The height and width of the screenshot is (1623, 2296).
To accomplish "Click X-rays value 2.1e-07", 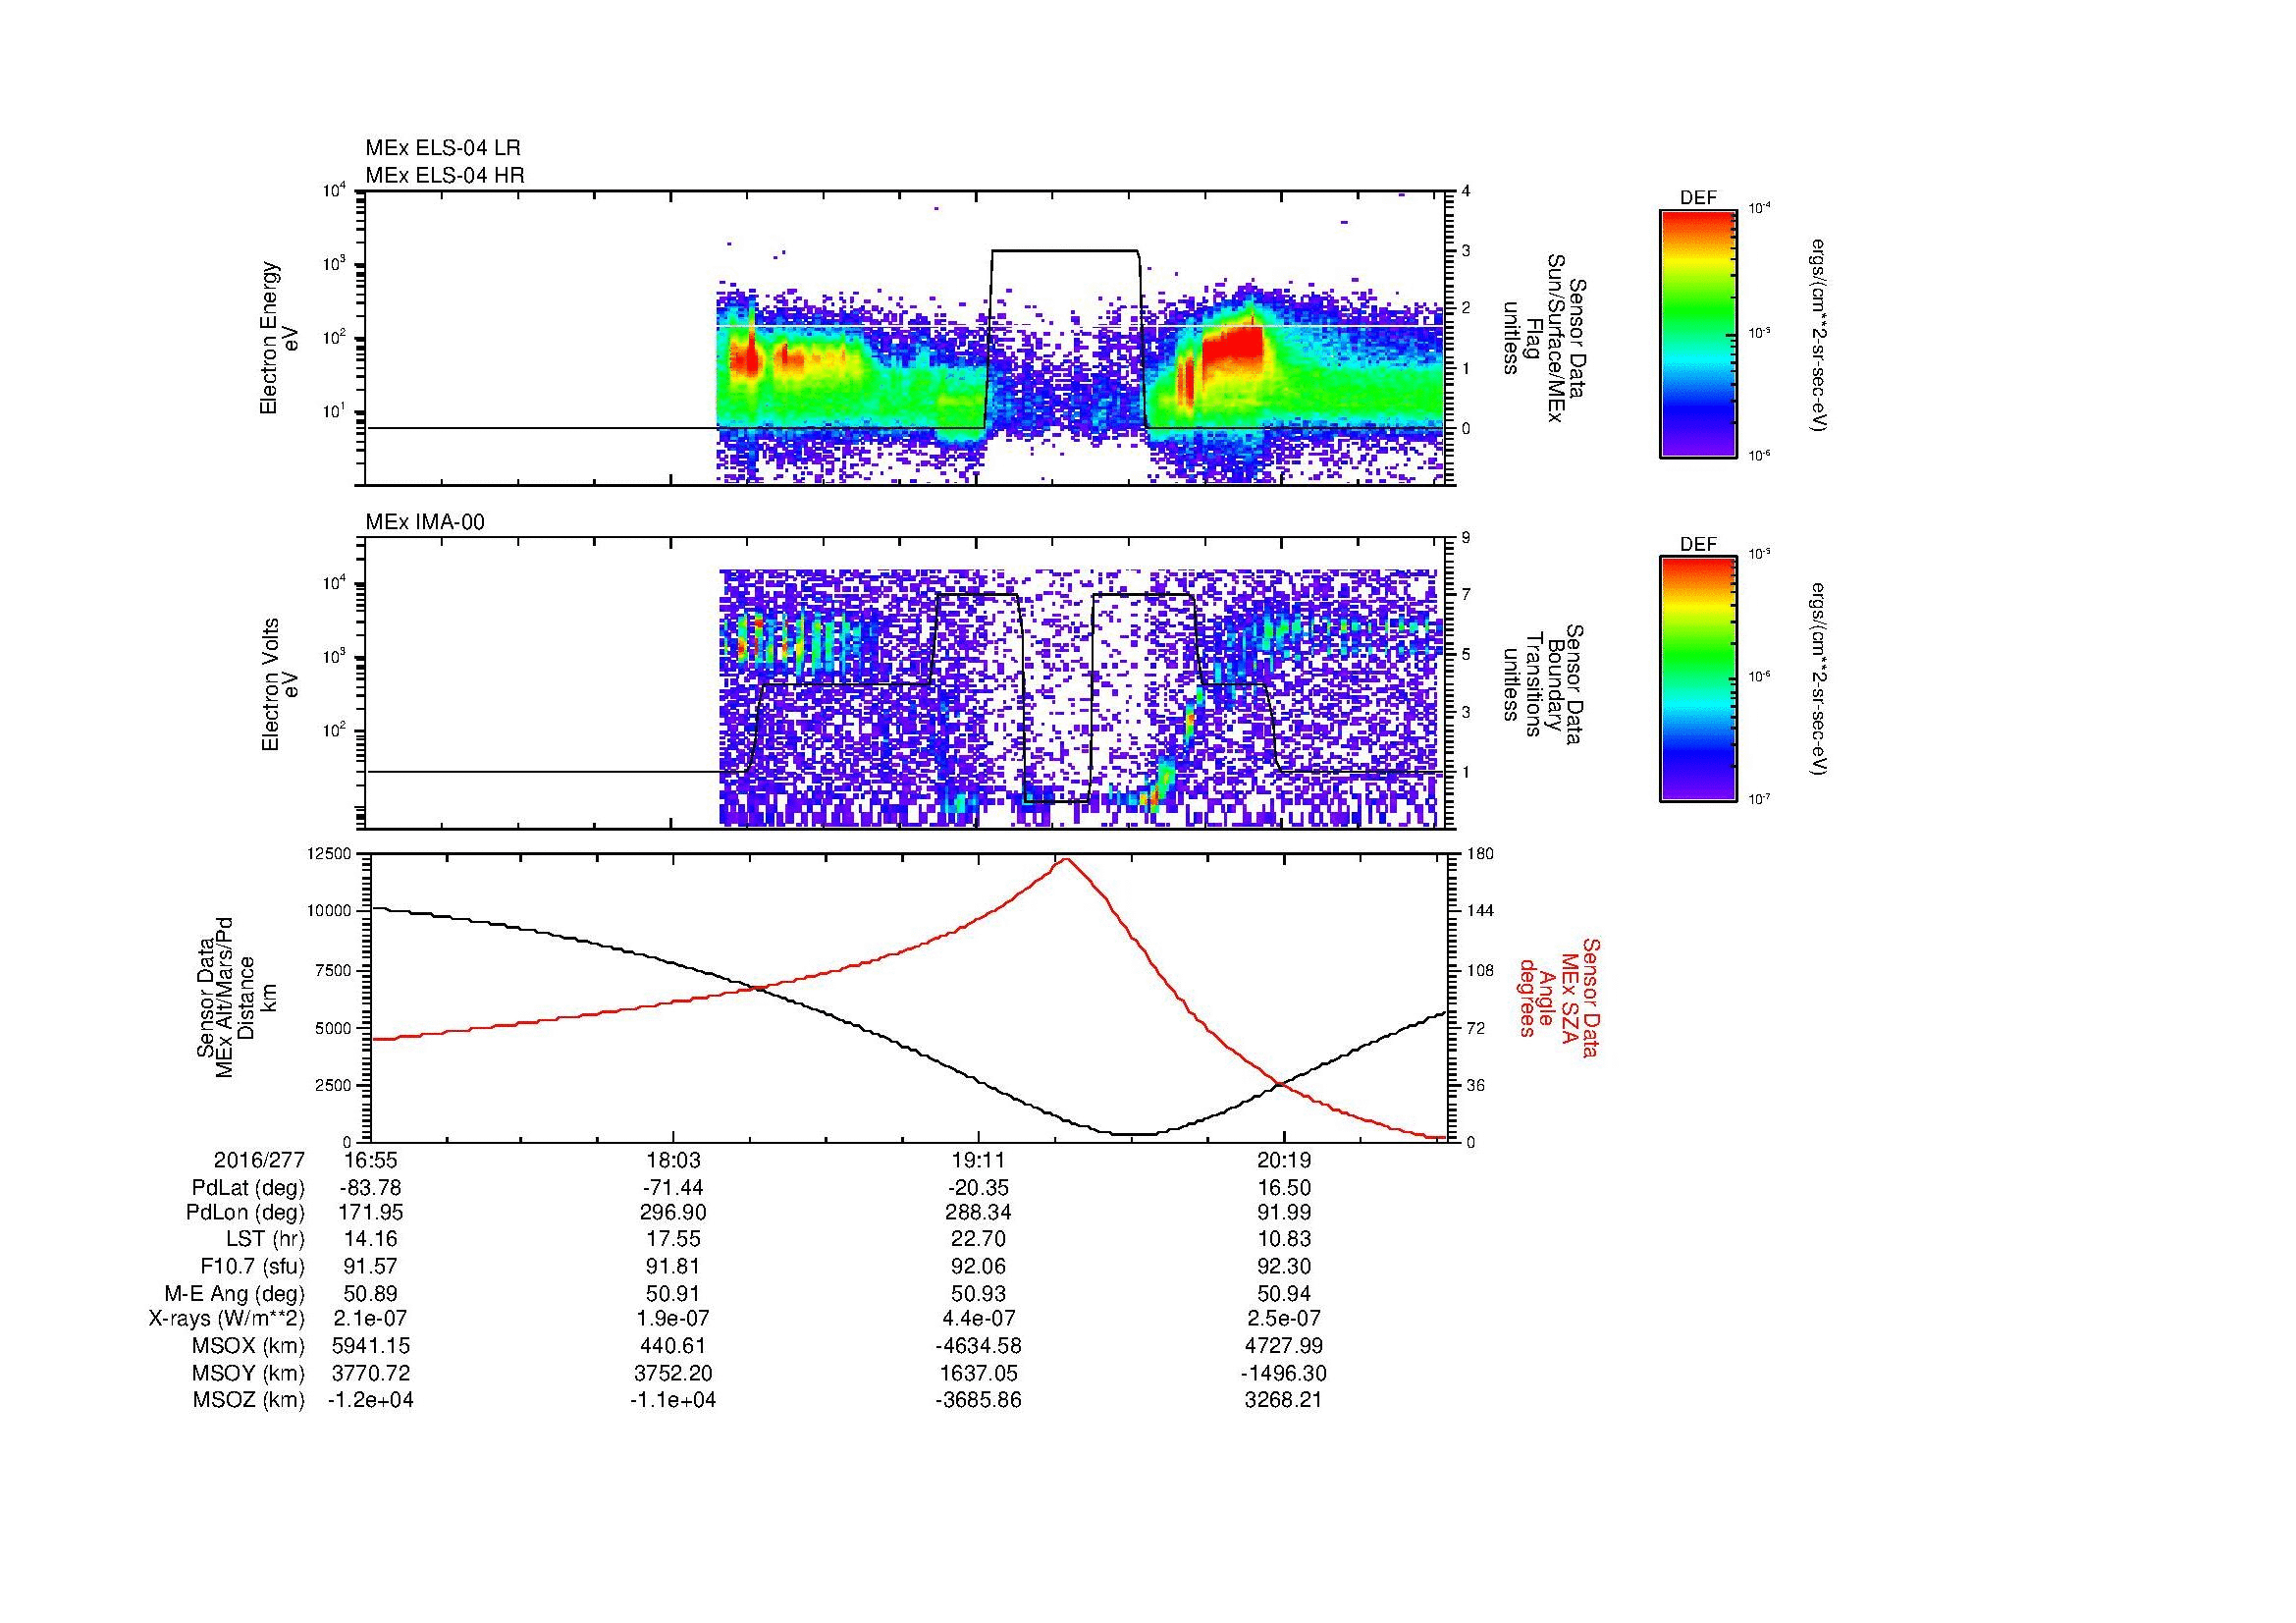I will click(370, 1319).
